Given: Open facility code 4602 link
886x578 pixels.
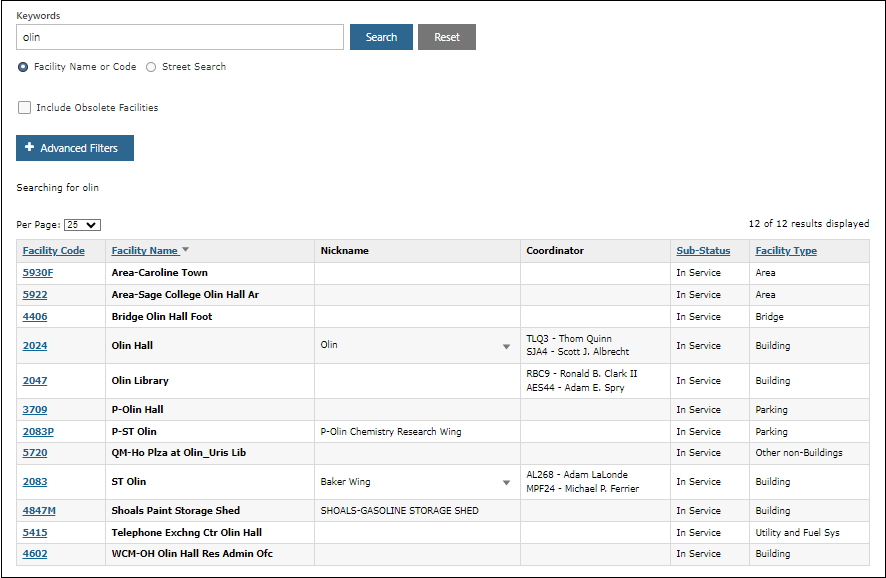Looking at the screenshot, I should 35,554.
